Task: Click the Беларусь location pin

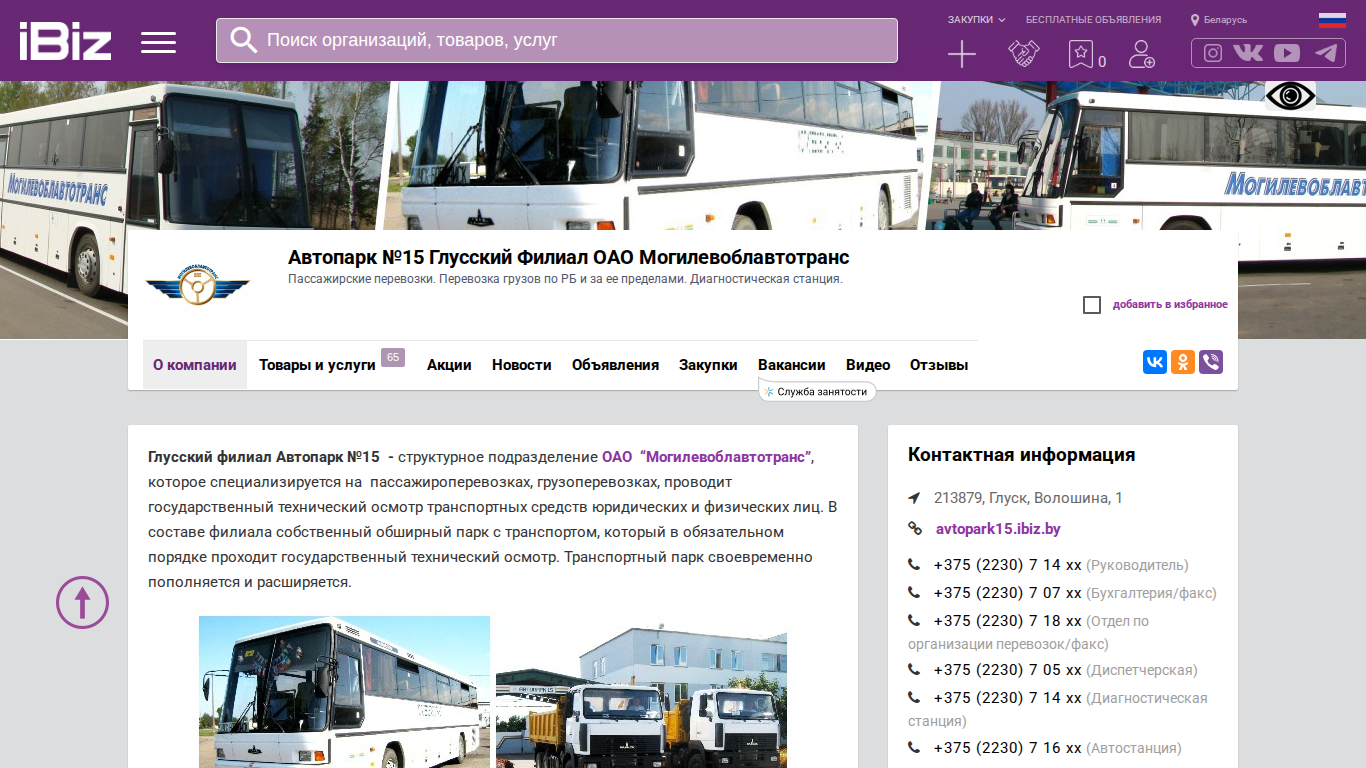Action: 1194,20
